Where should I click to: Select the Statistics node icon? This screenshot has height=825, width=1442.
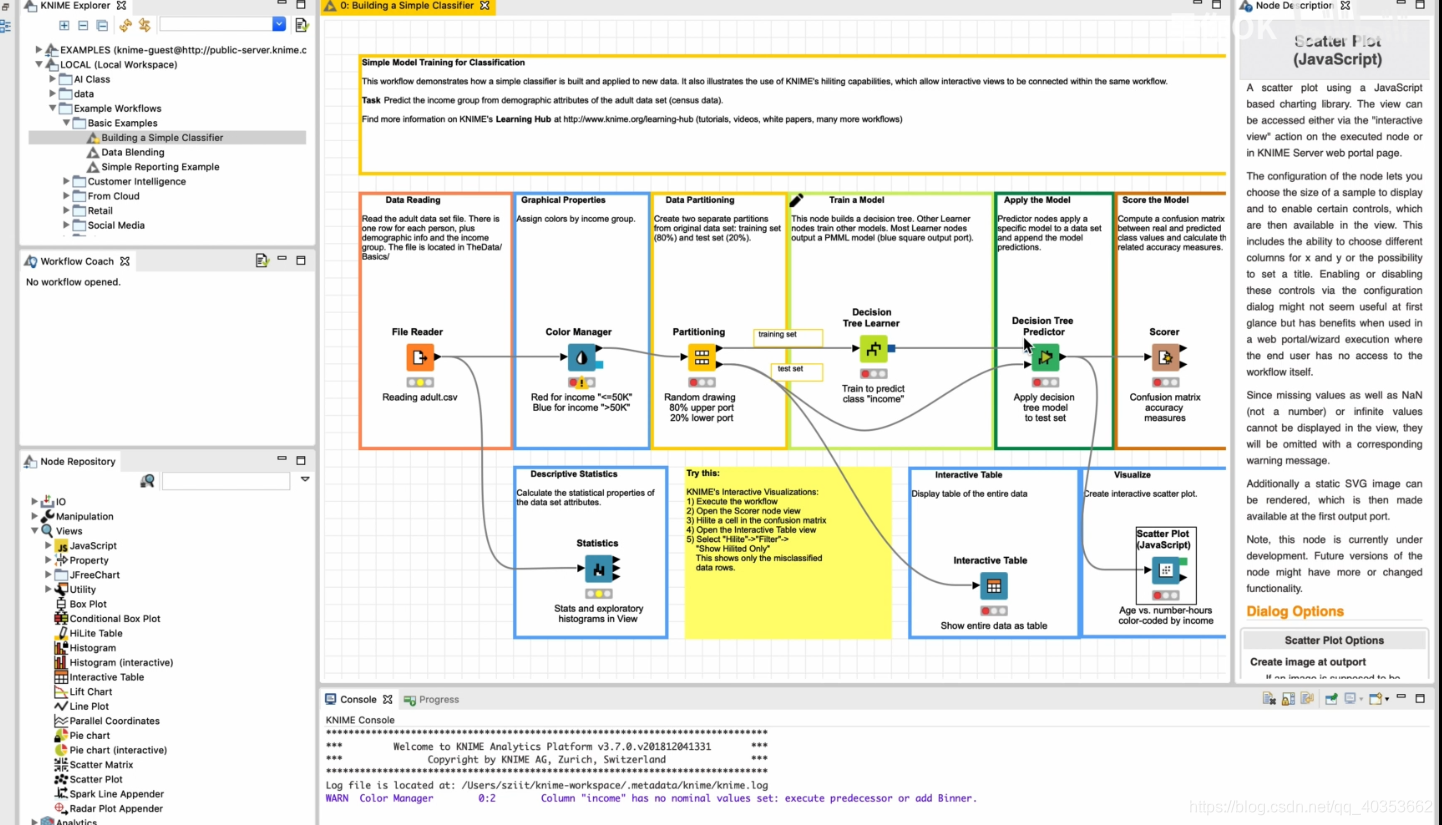coord(598,569)
